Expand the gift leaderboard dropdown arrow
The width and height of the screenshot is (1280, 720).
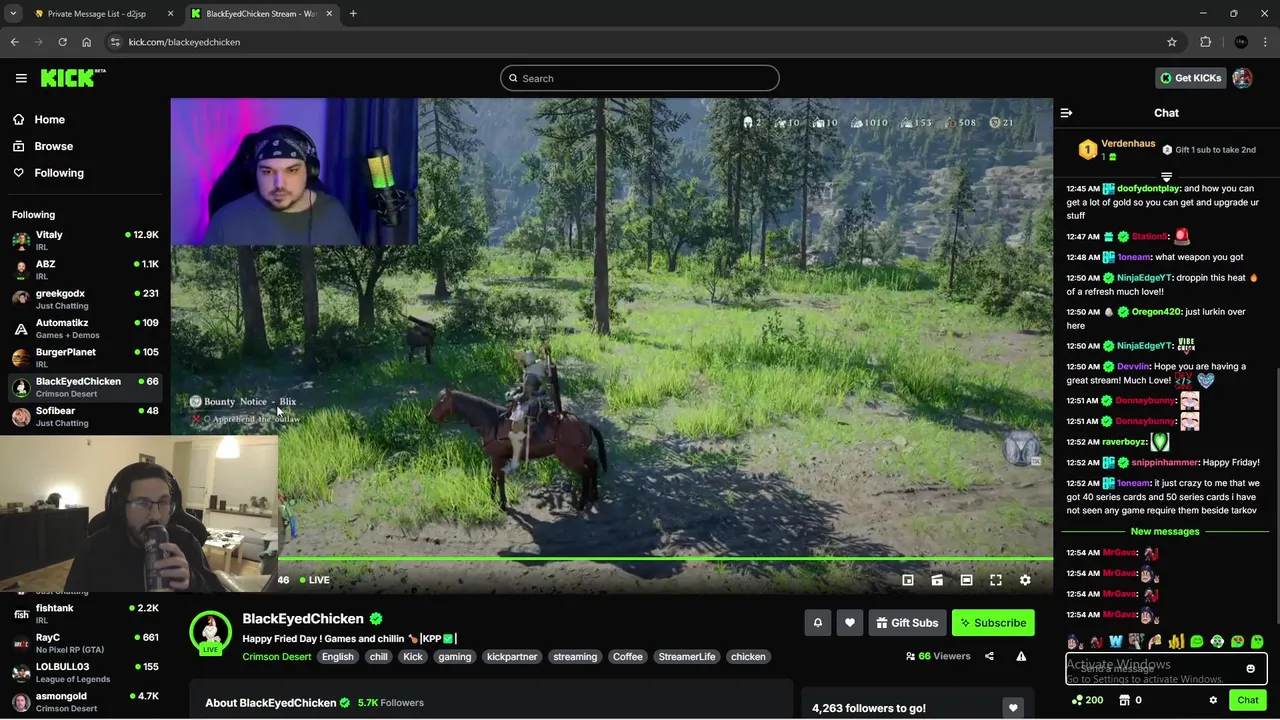tap(1166, 177)
